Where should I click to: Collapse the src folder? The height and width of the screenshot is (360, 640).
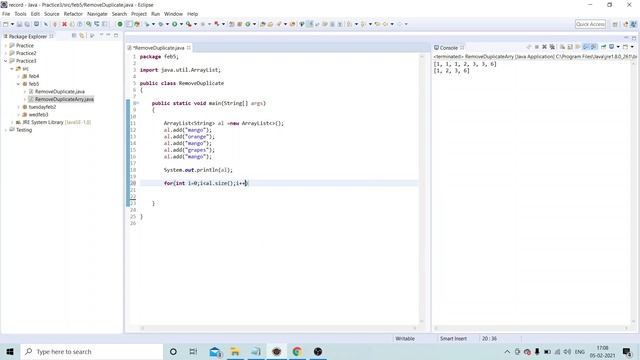tap(12, 69)
